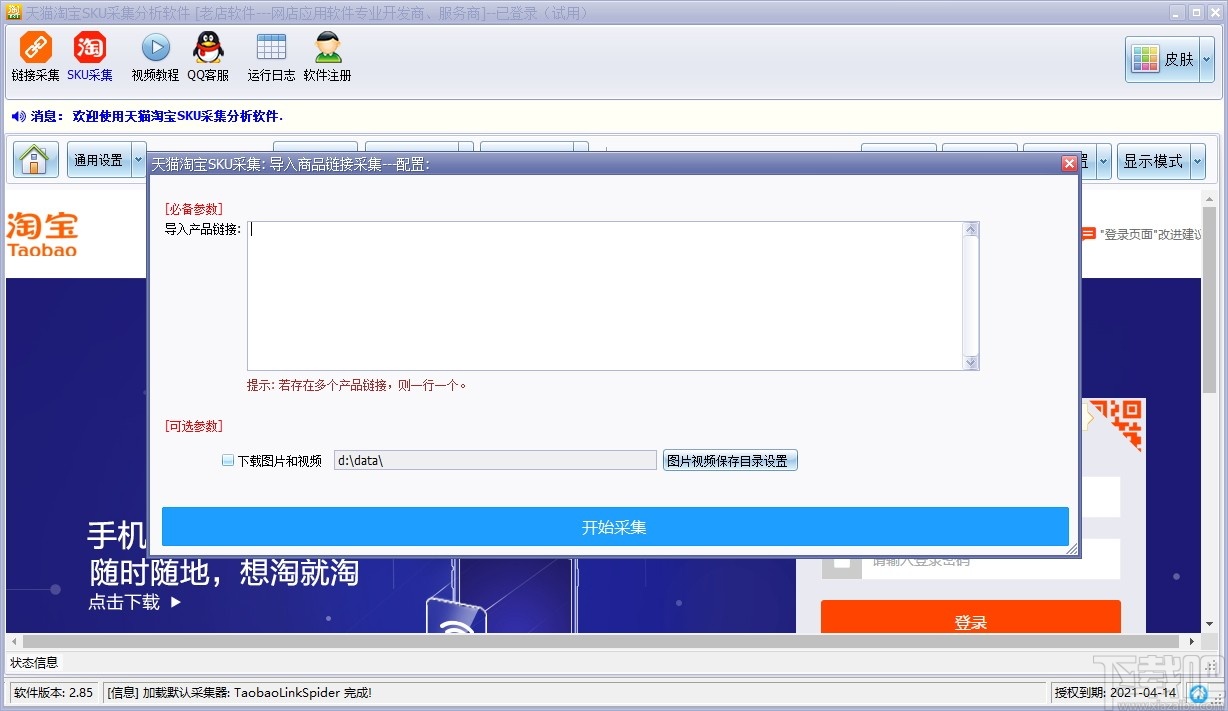
Task: Click the network status icon in bottom-right corner
Action: click(x=1199, y=692)
